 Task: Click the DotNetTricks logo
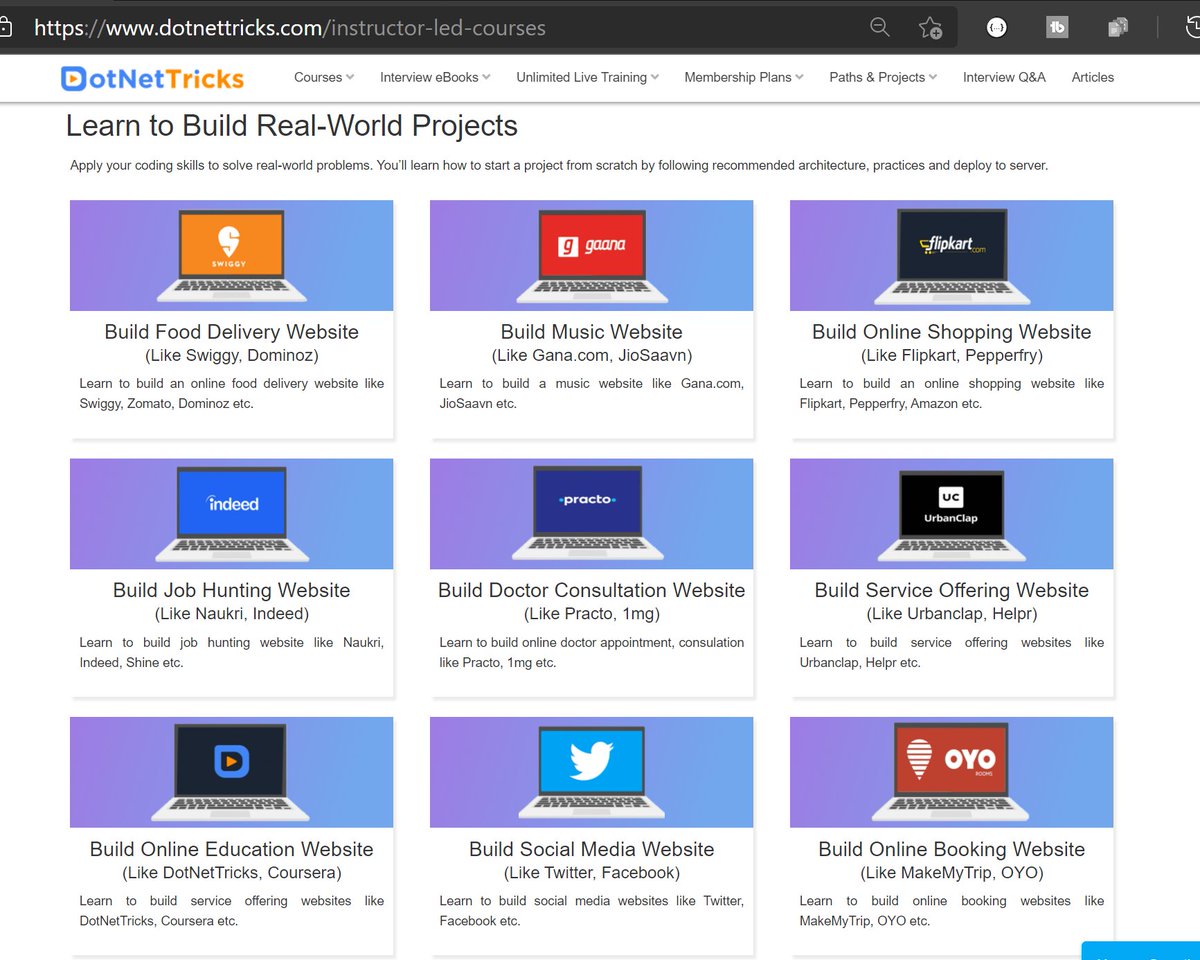150,77
